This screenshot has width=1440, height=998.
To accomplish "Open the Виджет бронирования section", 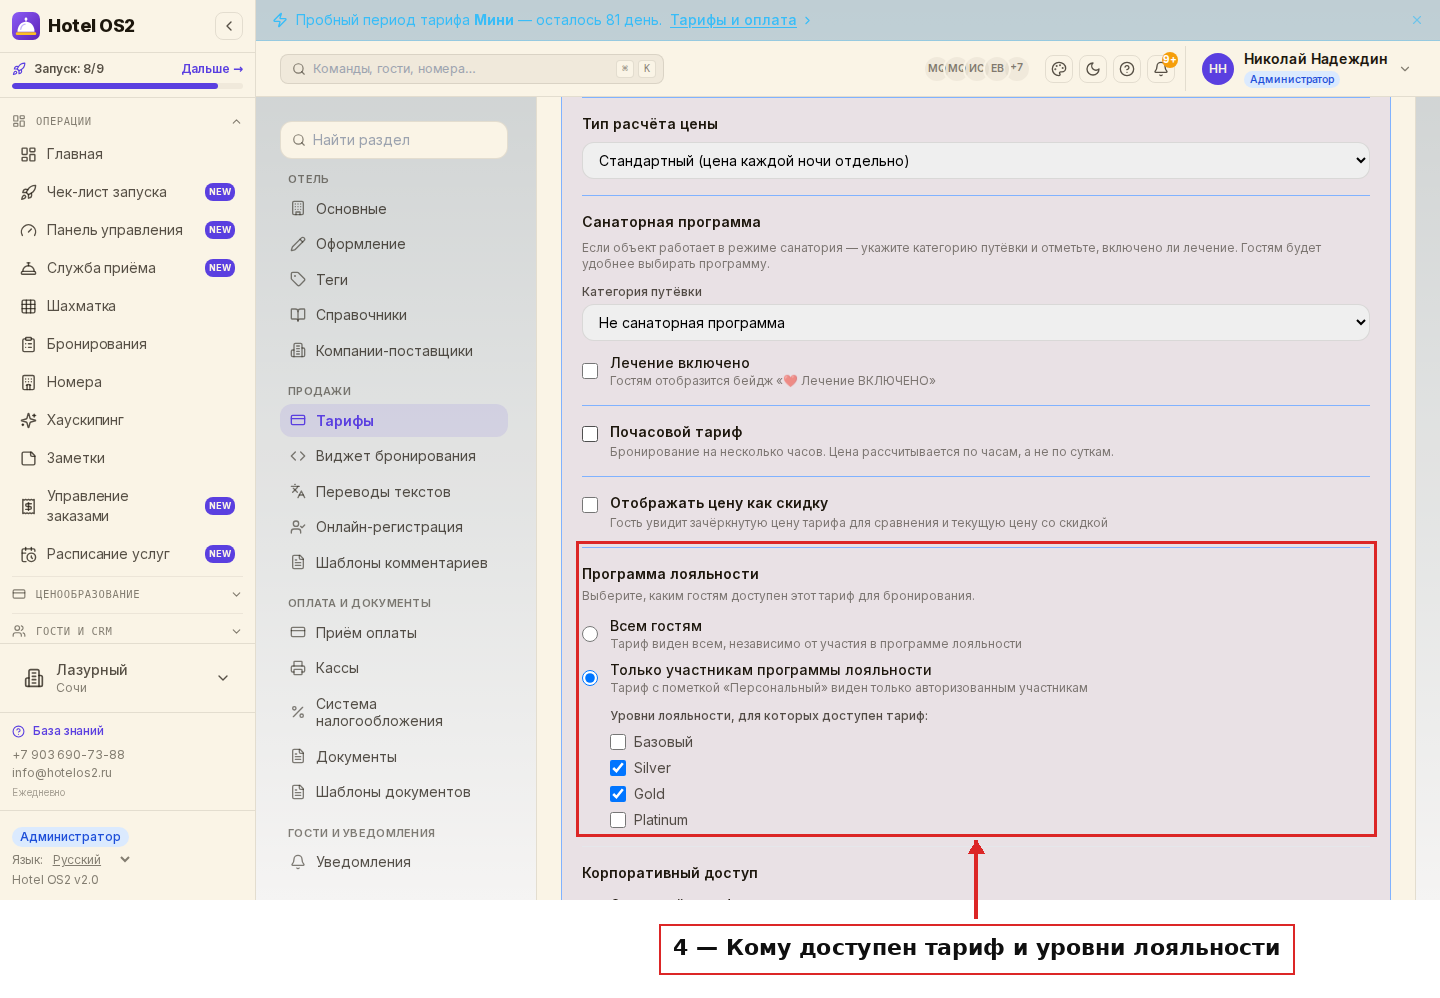I will coord(394,456).
